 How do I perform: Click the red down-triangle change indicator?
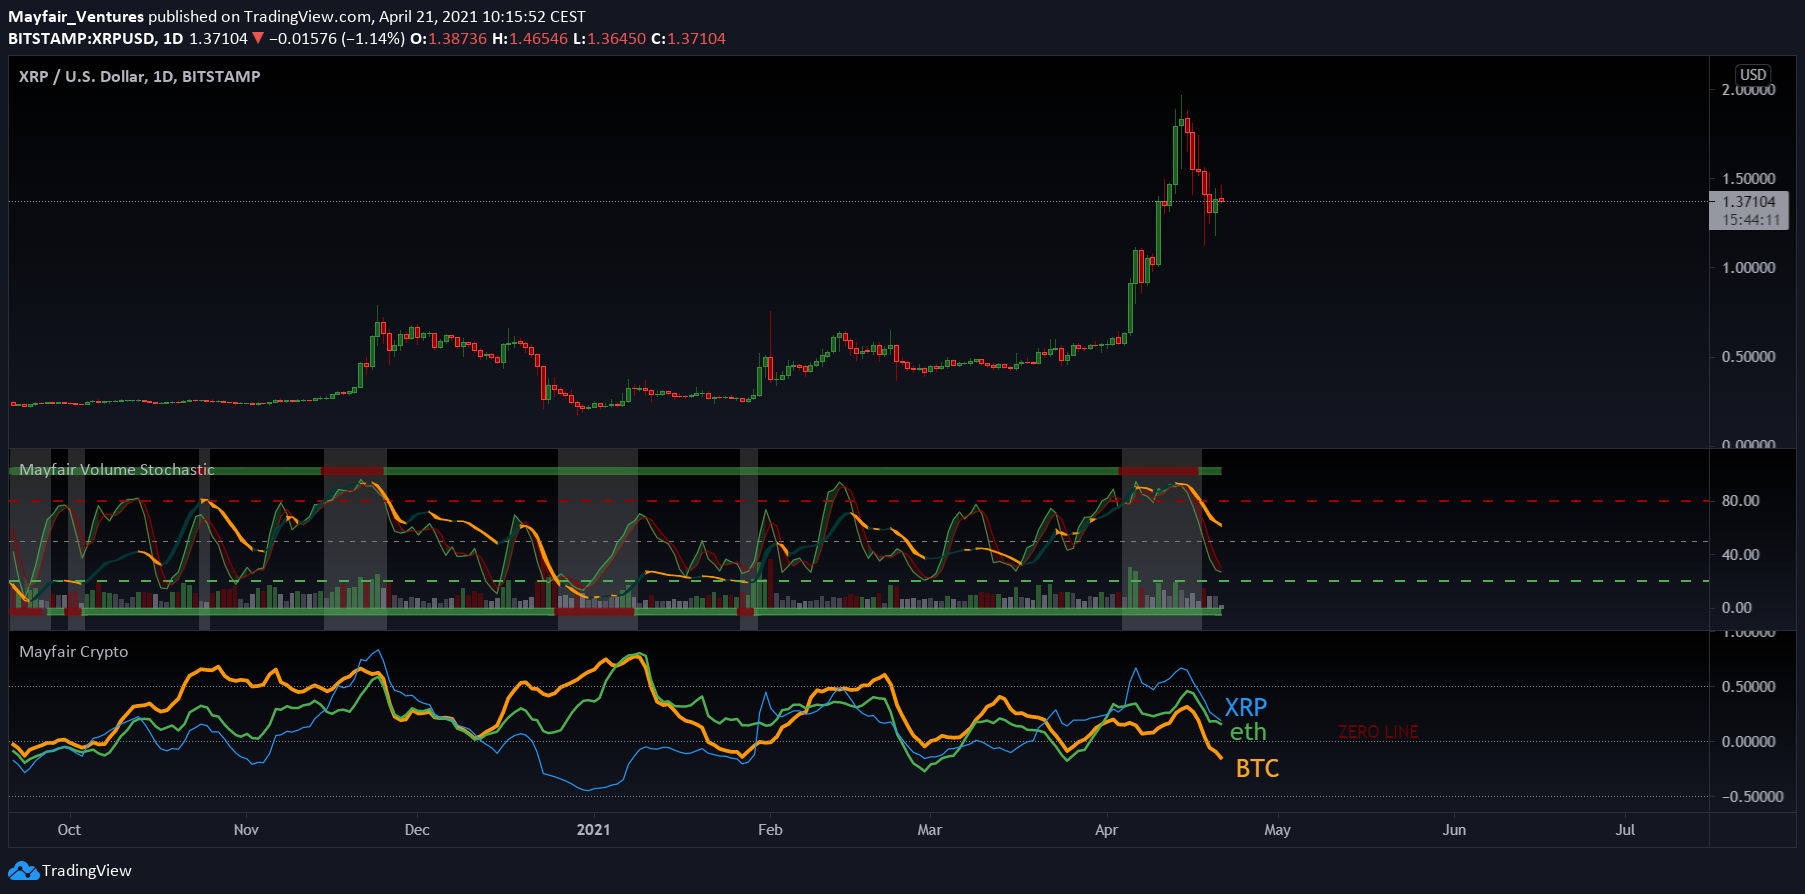click(258, 39)
